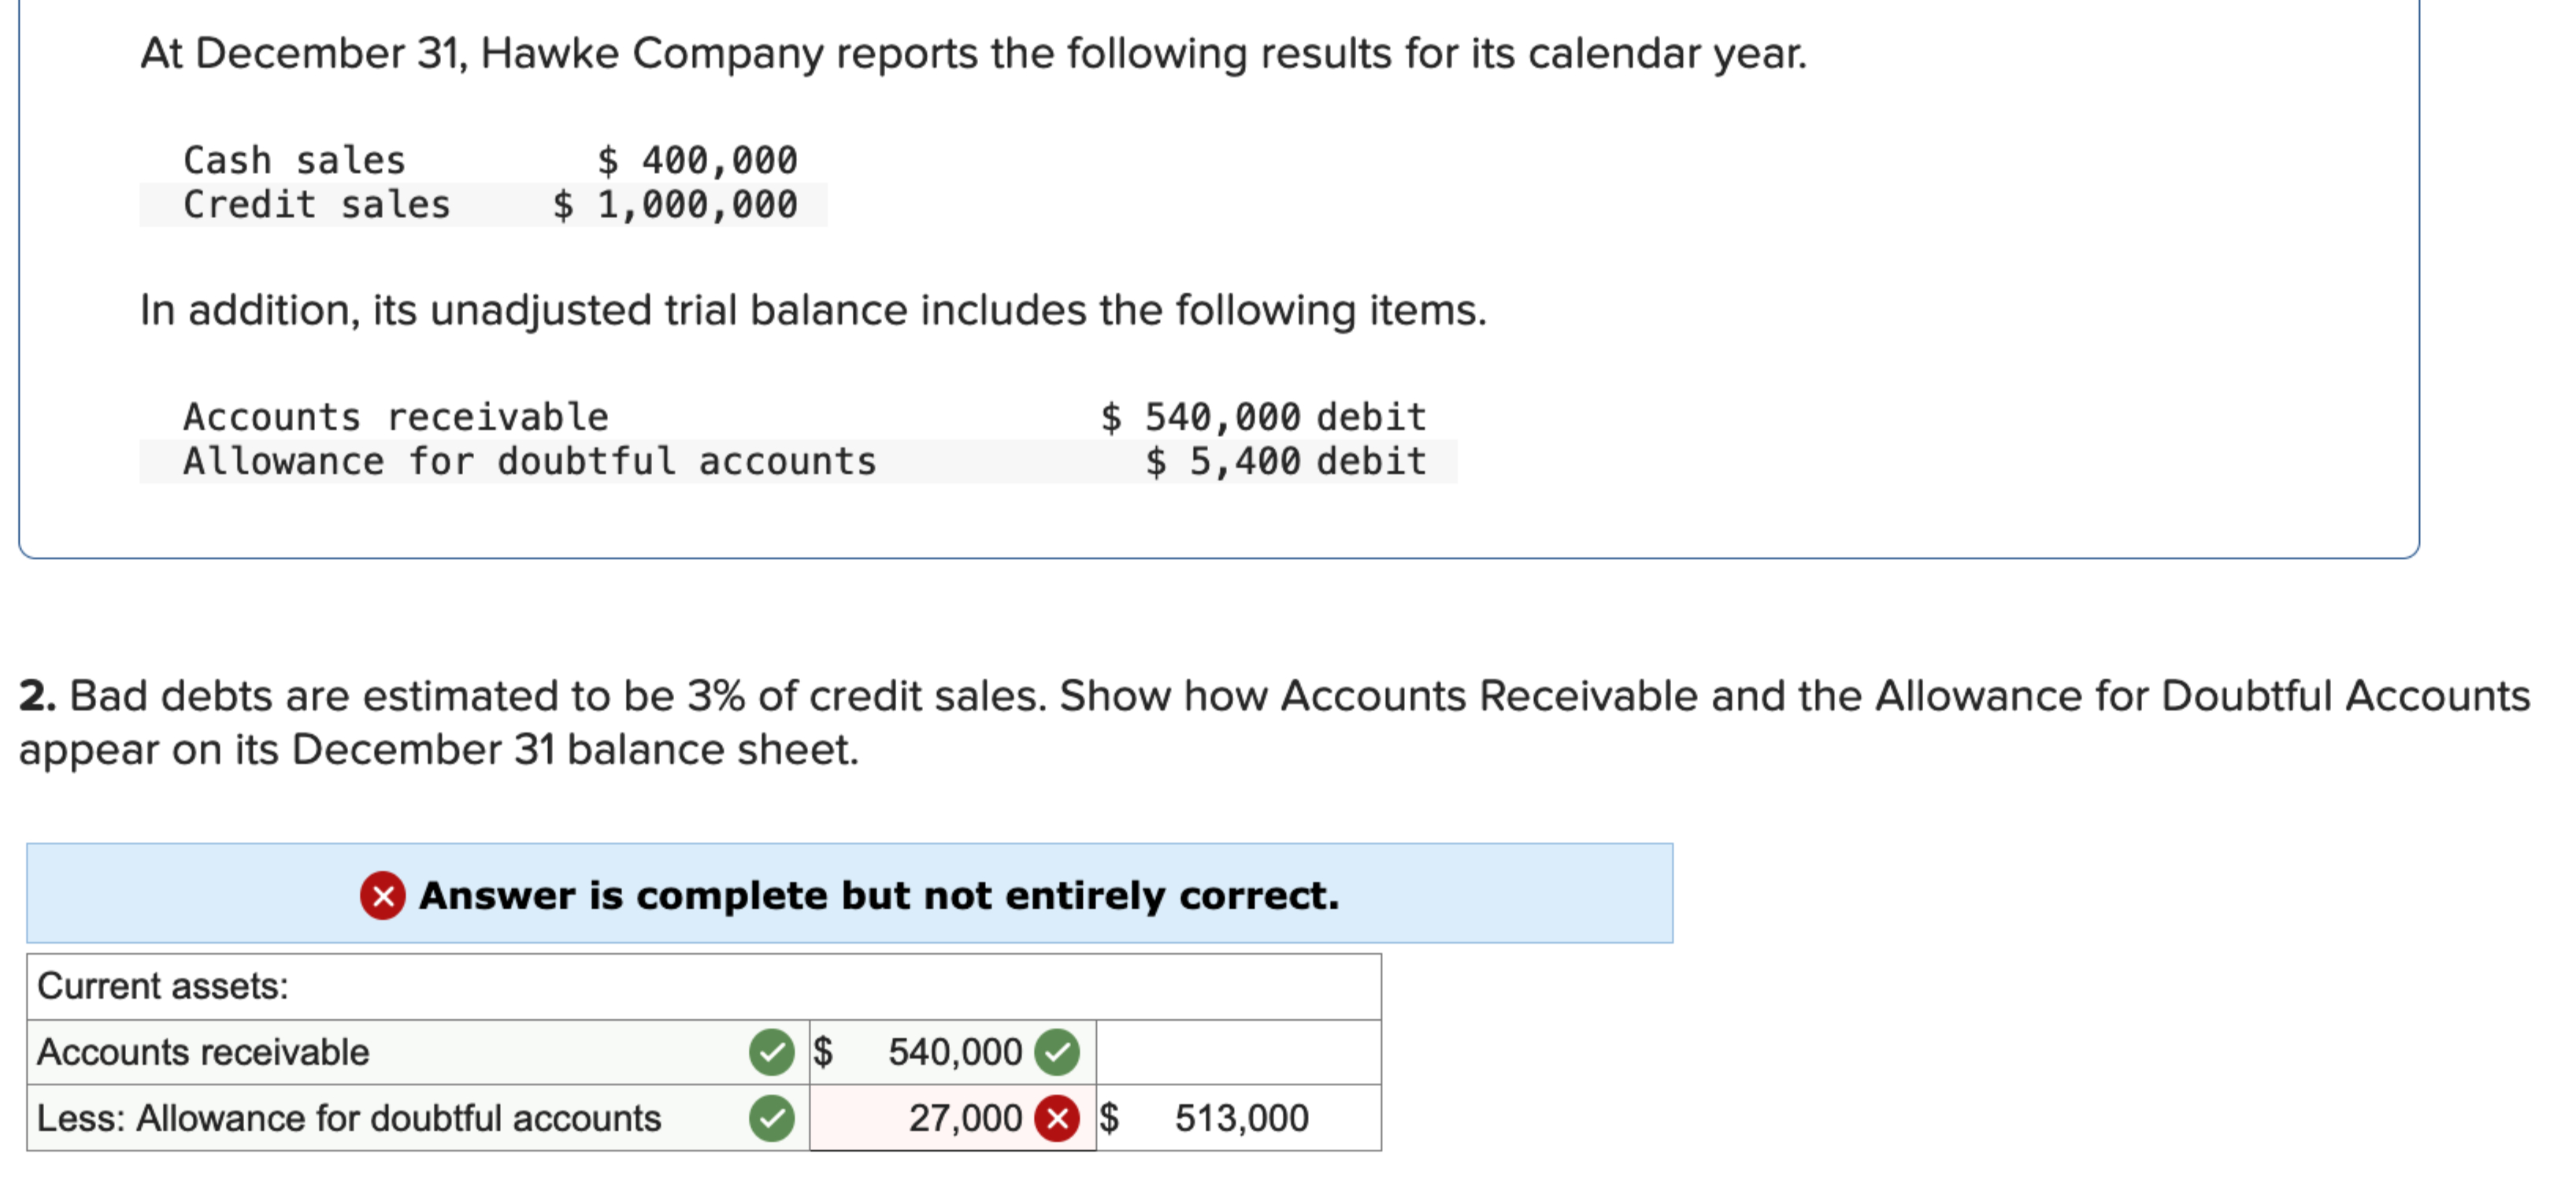Image resolution: width=2576 pixels, height=1194 pixels.
Task: Click the Credit sales $1,000,000 row
Action: coord(489,205)
